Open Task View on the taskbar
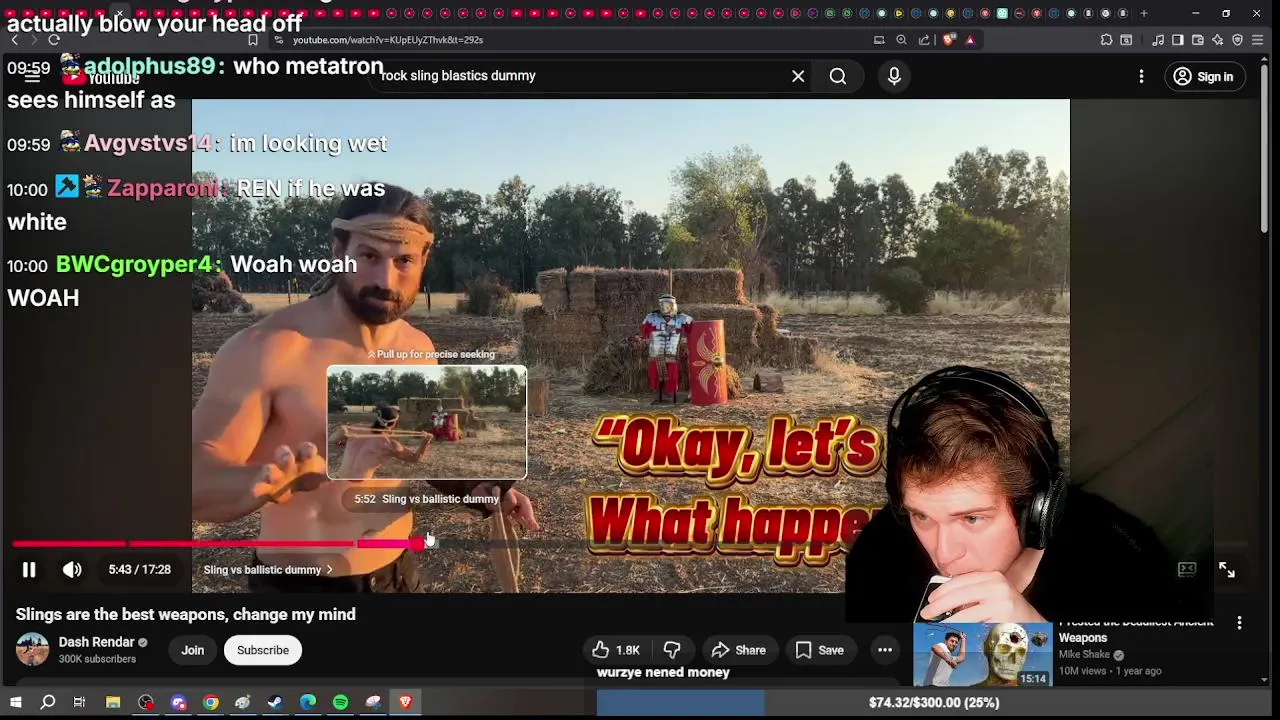The image size is (1280, 720). click(x=79, y=703)
